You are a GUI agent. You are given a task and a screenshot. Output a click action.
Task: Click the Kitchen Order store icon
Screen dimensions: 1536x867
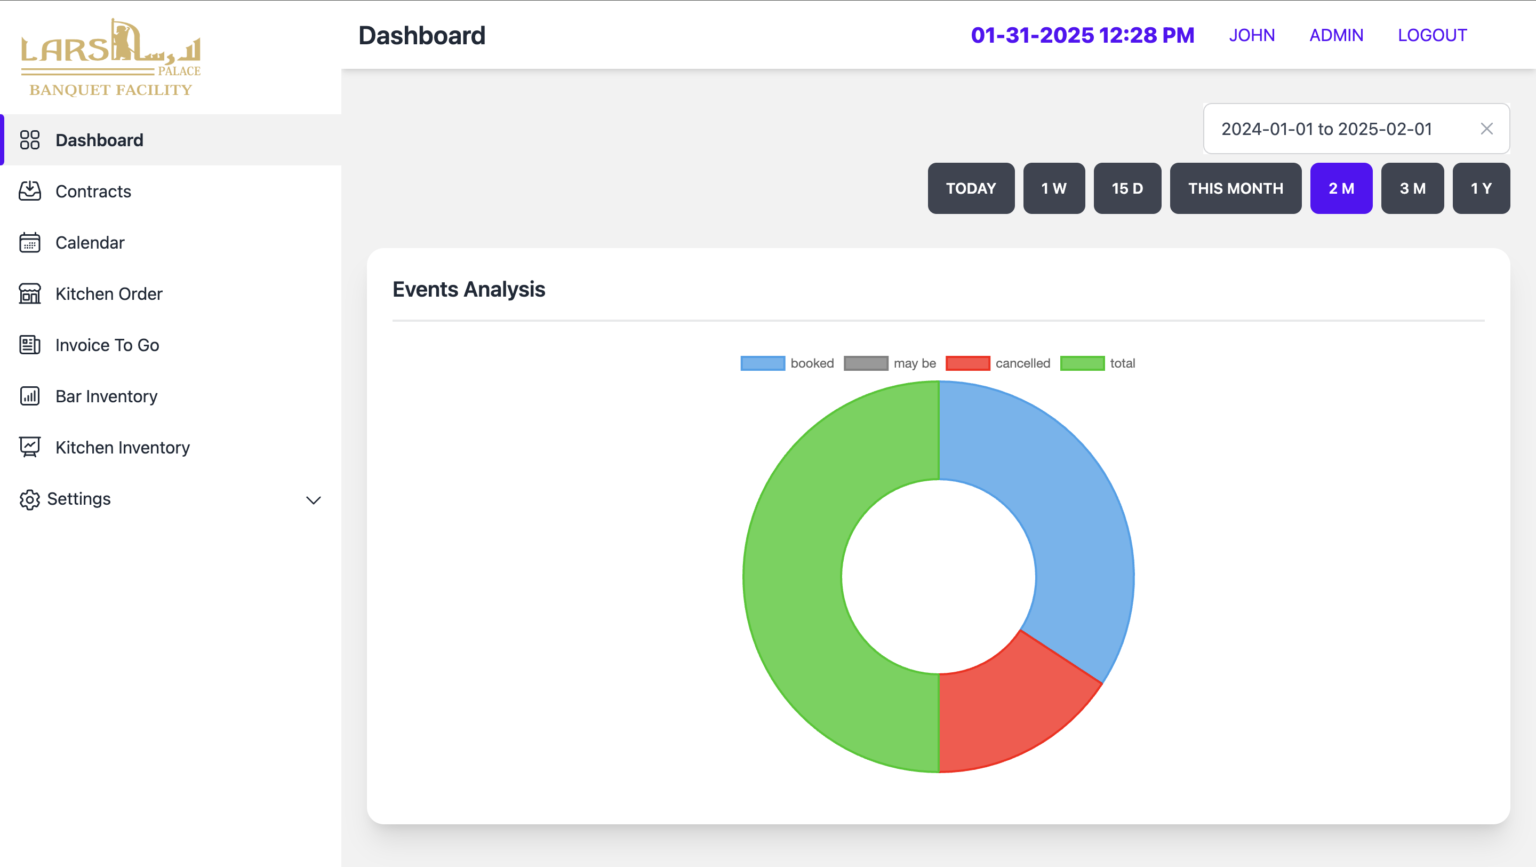30,294
